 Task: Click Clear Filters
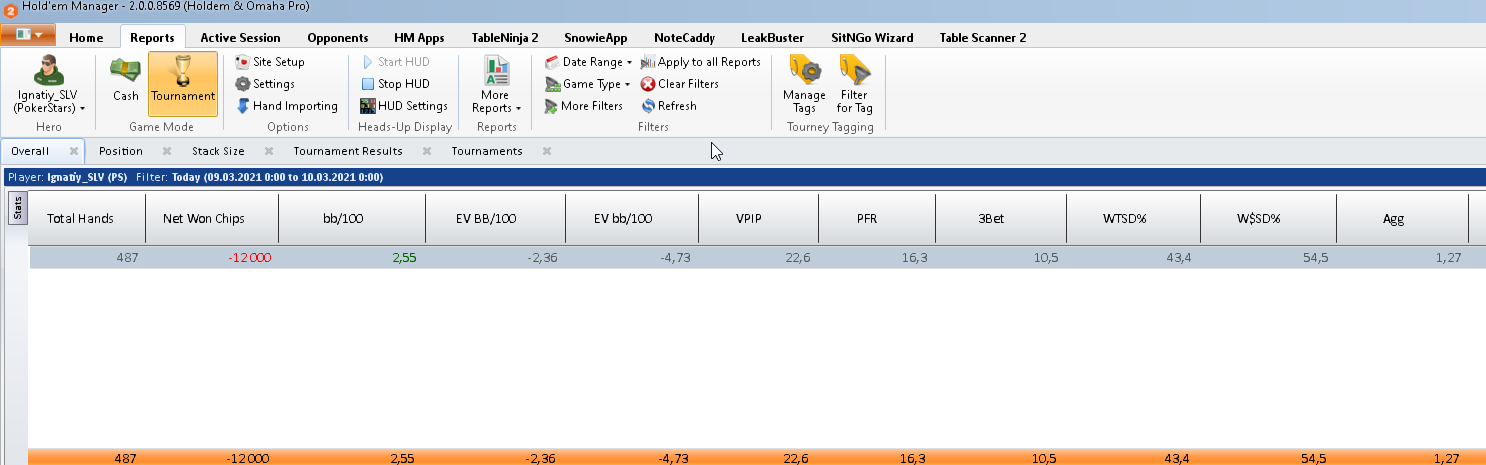pos(680,84)
